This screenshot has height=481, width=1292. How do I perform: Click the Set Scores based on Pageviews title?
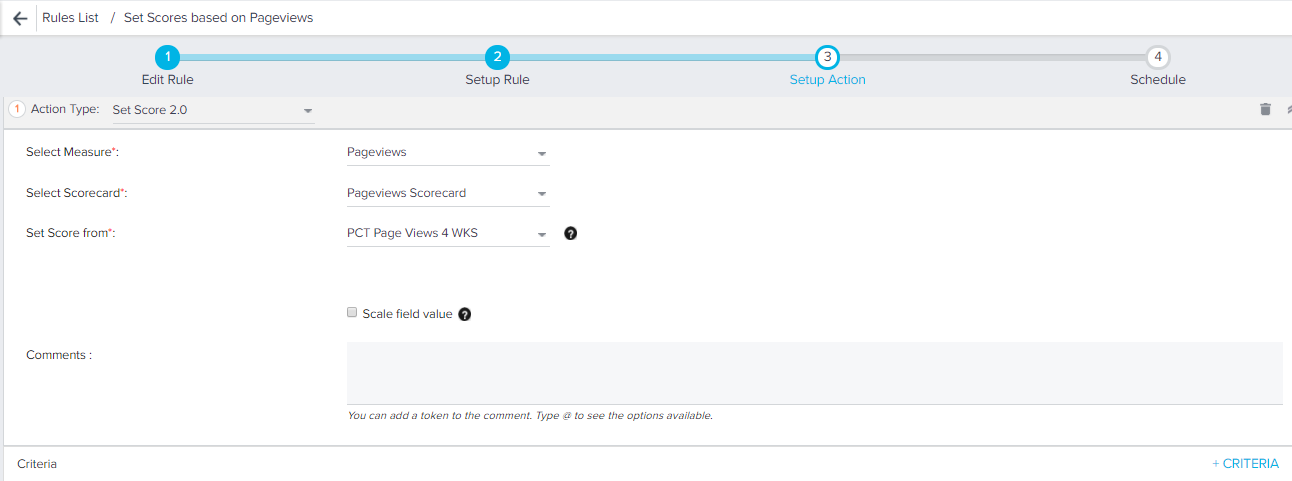click(x=218, y=18)
